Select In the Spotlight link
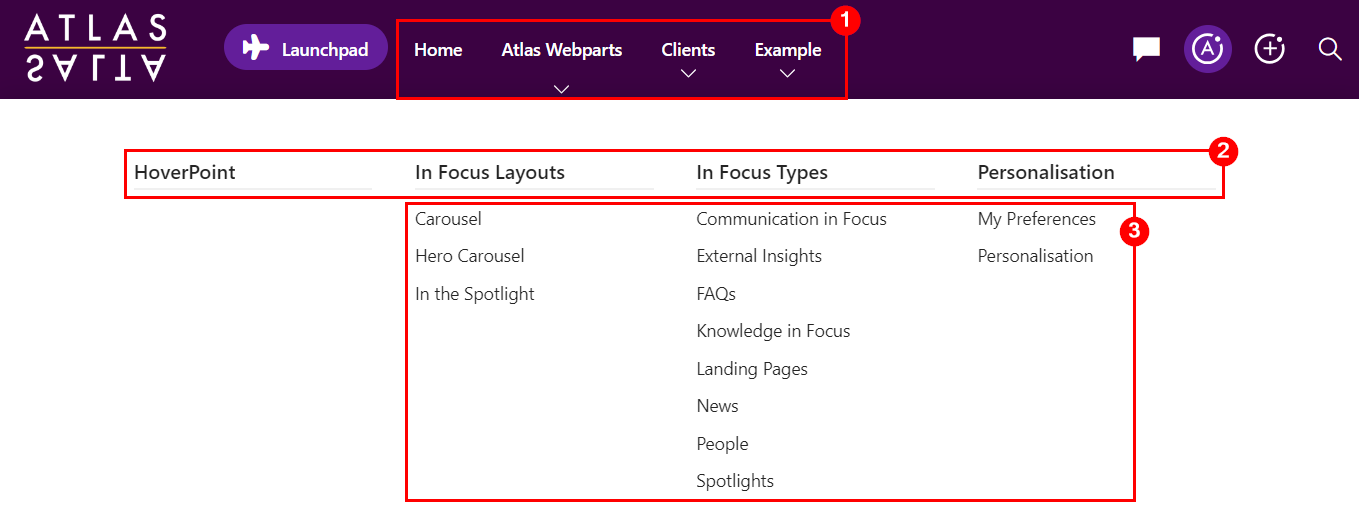1359x517 pixels. [x=475, y=294]
